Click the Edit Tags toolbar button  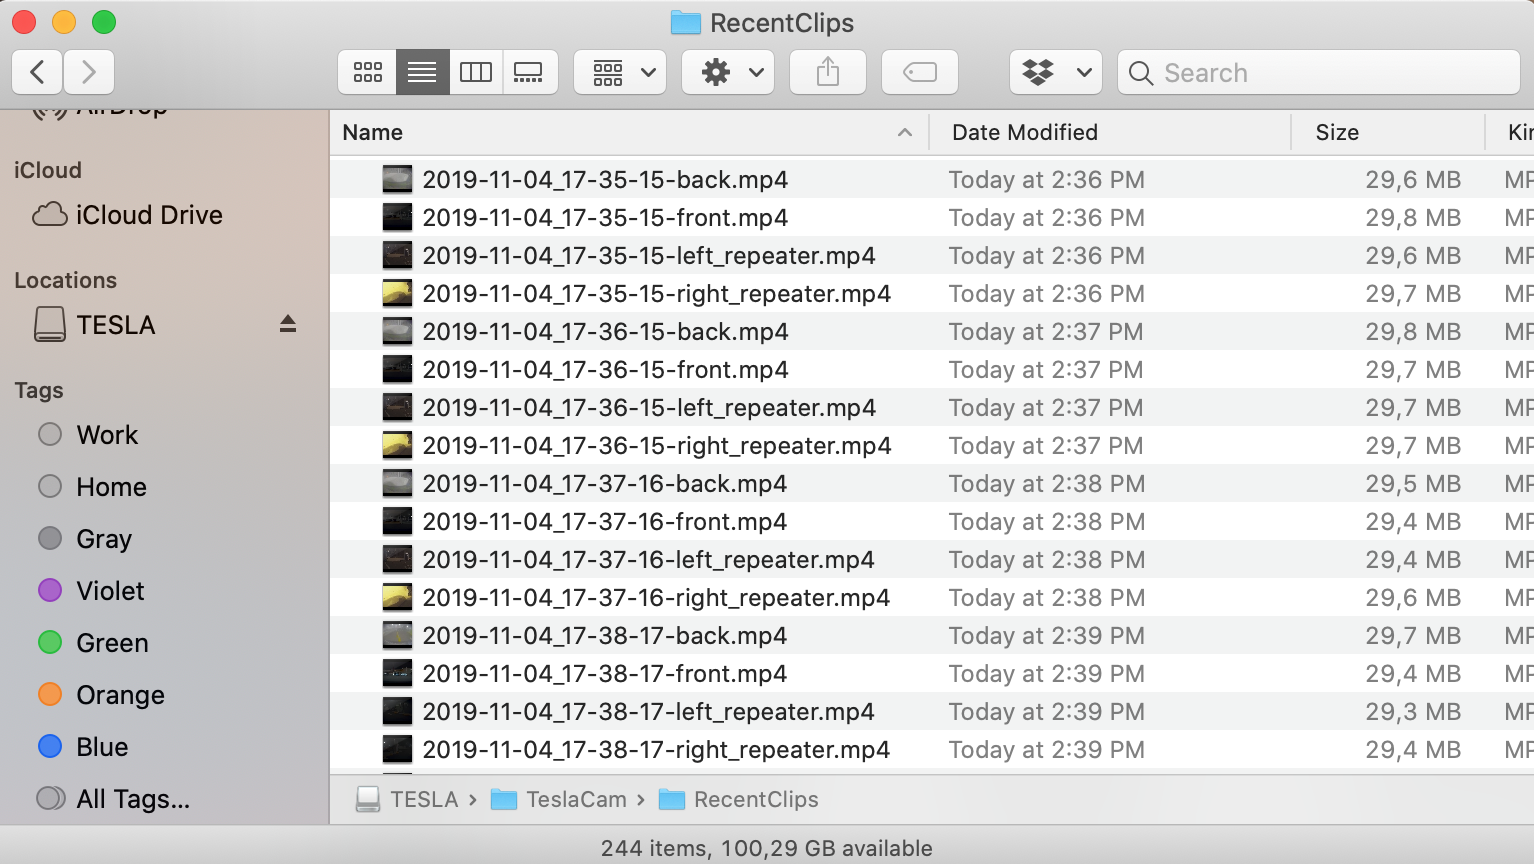920,72
